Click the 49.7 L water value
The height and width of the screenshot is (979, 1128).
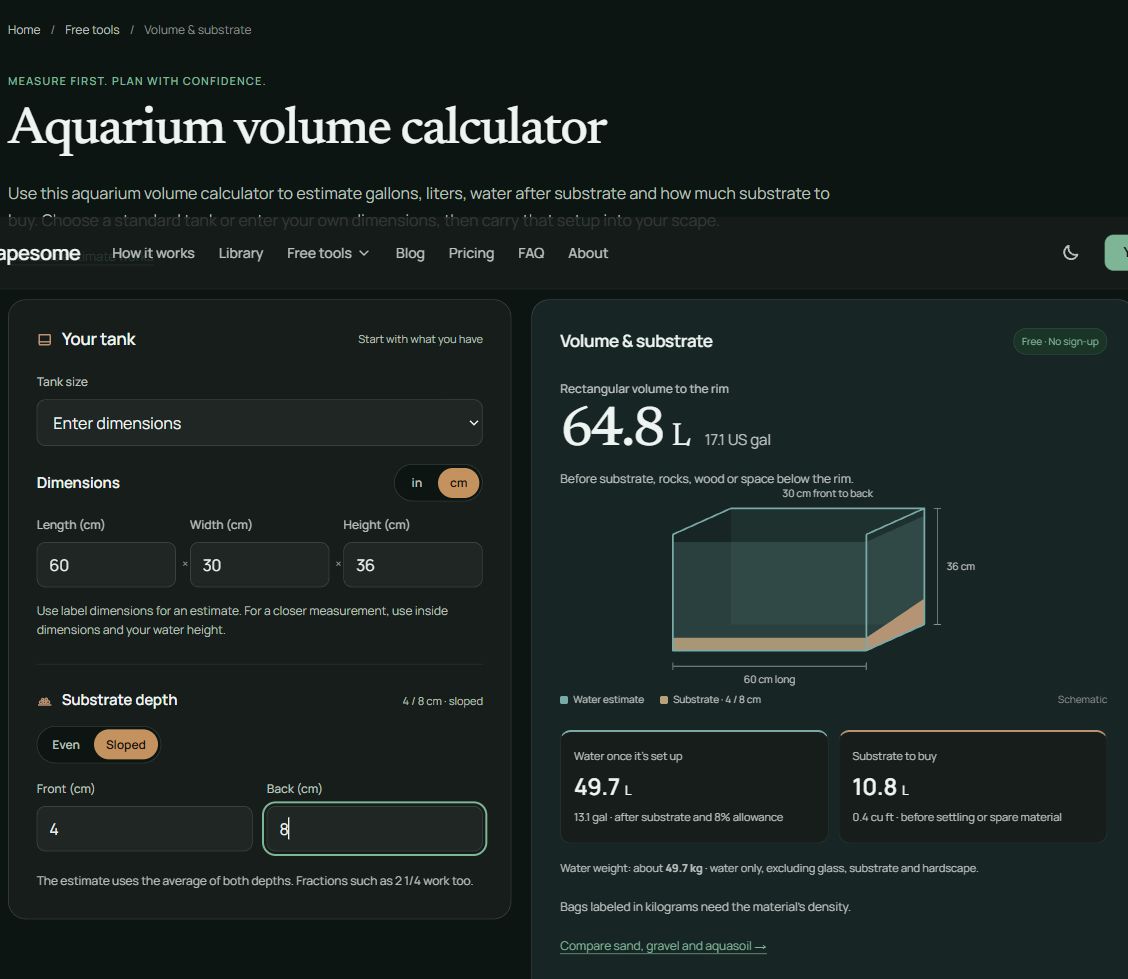click(603, 787)
